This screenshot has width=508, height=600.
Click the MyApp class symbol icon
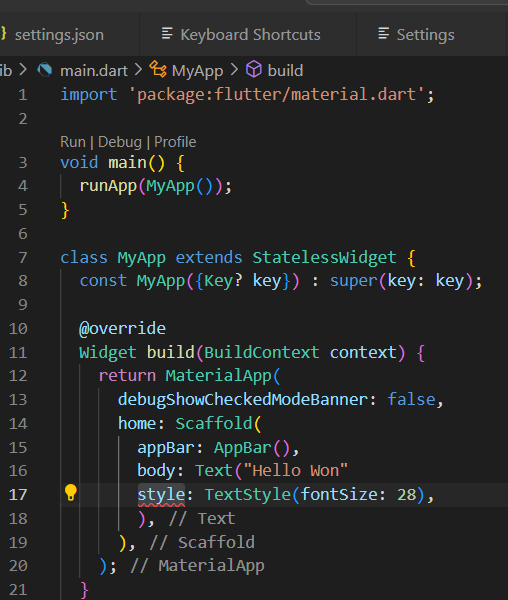click(x=158, y=69)
